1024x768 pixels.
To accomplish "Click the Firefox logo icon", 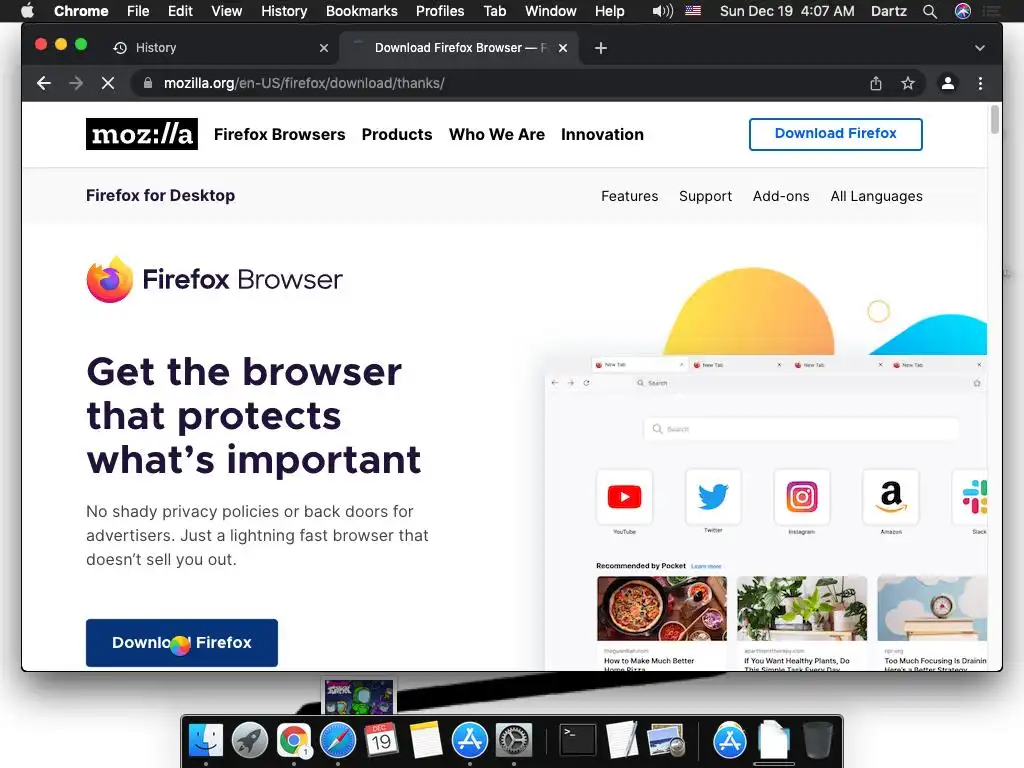I will [110, 280].
